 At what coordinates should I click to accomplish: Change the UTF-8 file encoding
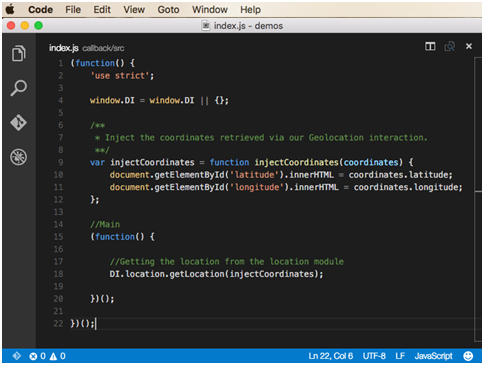coord(374,356)
